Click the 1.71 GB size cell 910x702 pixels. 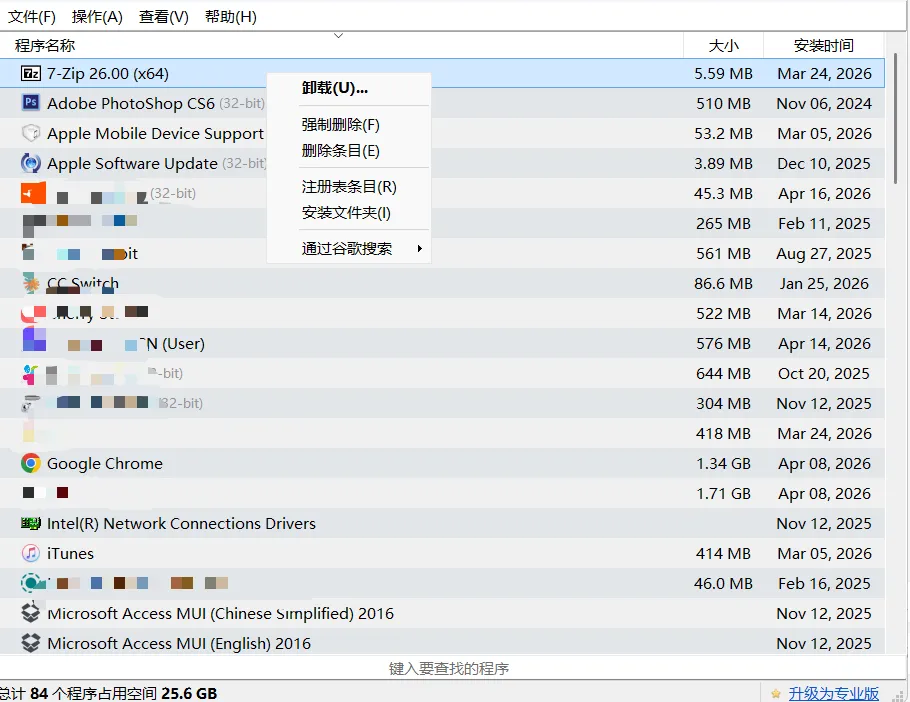[723, 493]
